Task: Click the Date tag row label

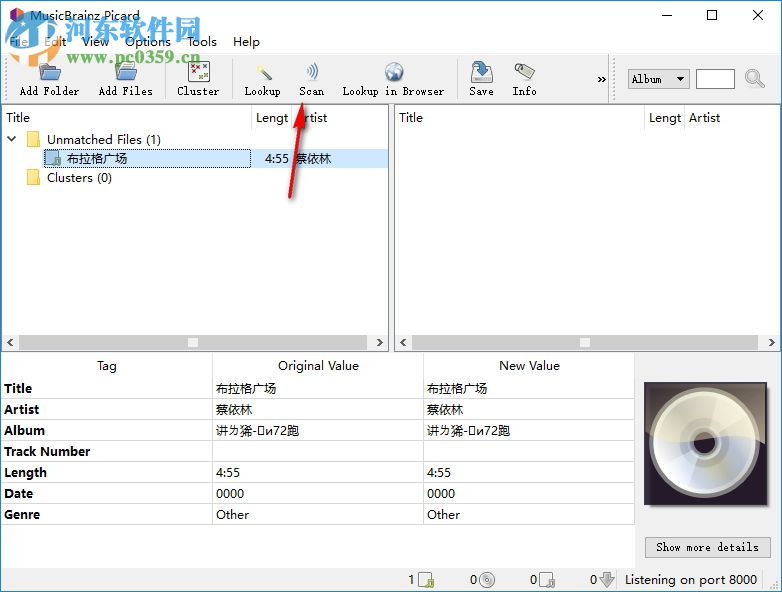Action: tap(18, 493)
